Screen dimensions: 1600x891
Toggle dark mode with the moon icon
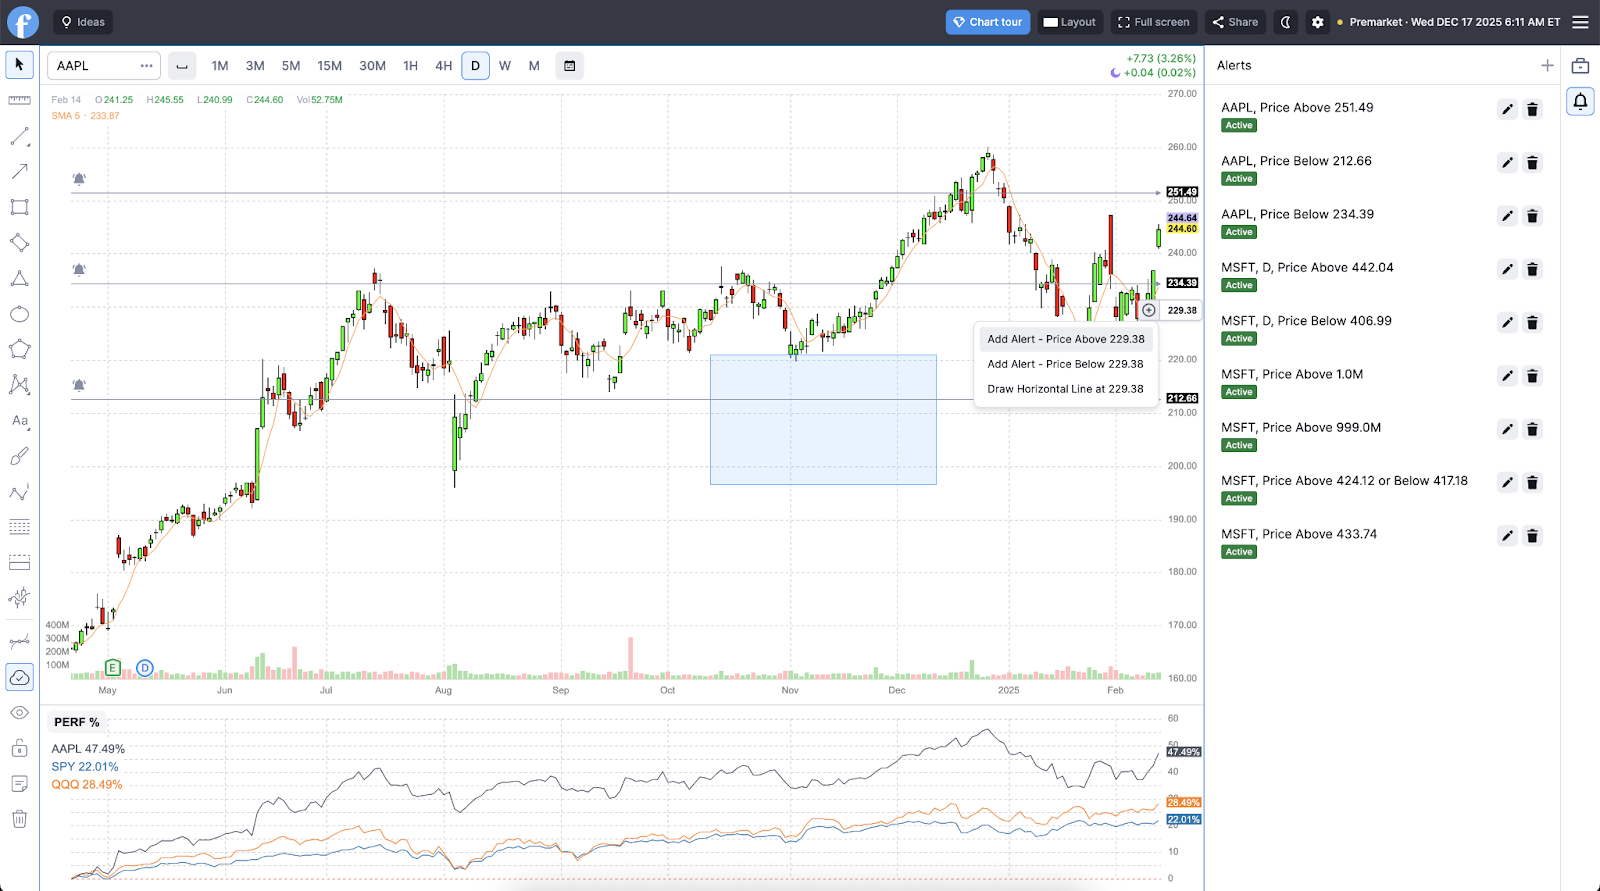coord(1286,22)
